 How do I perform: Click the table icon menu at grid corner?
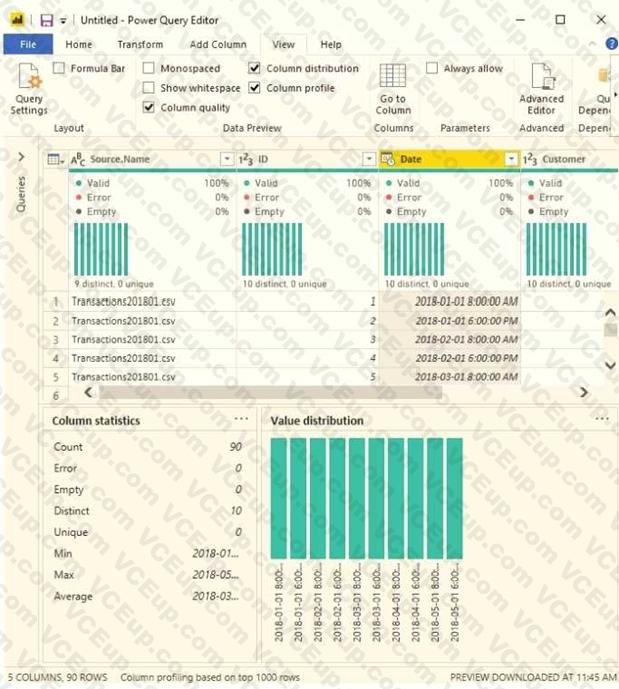click(55, 159)
